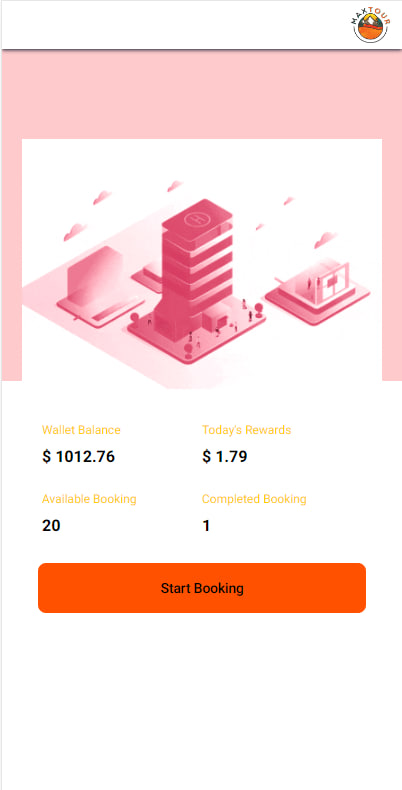Tap the Start Booking button
Screen dimensions: 402x790
(x=202, y=587)
